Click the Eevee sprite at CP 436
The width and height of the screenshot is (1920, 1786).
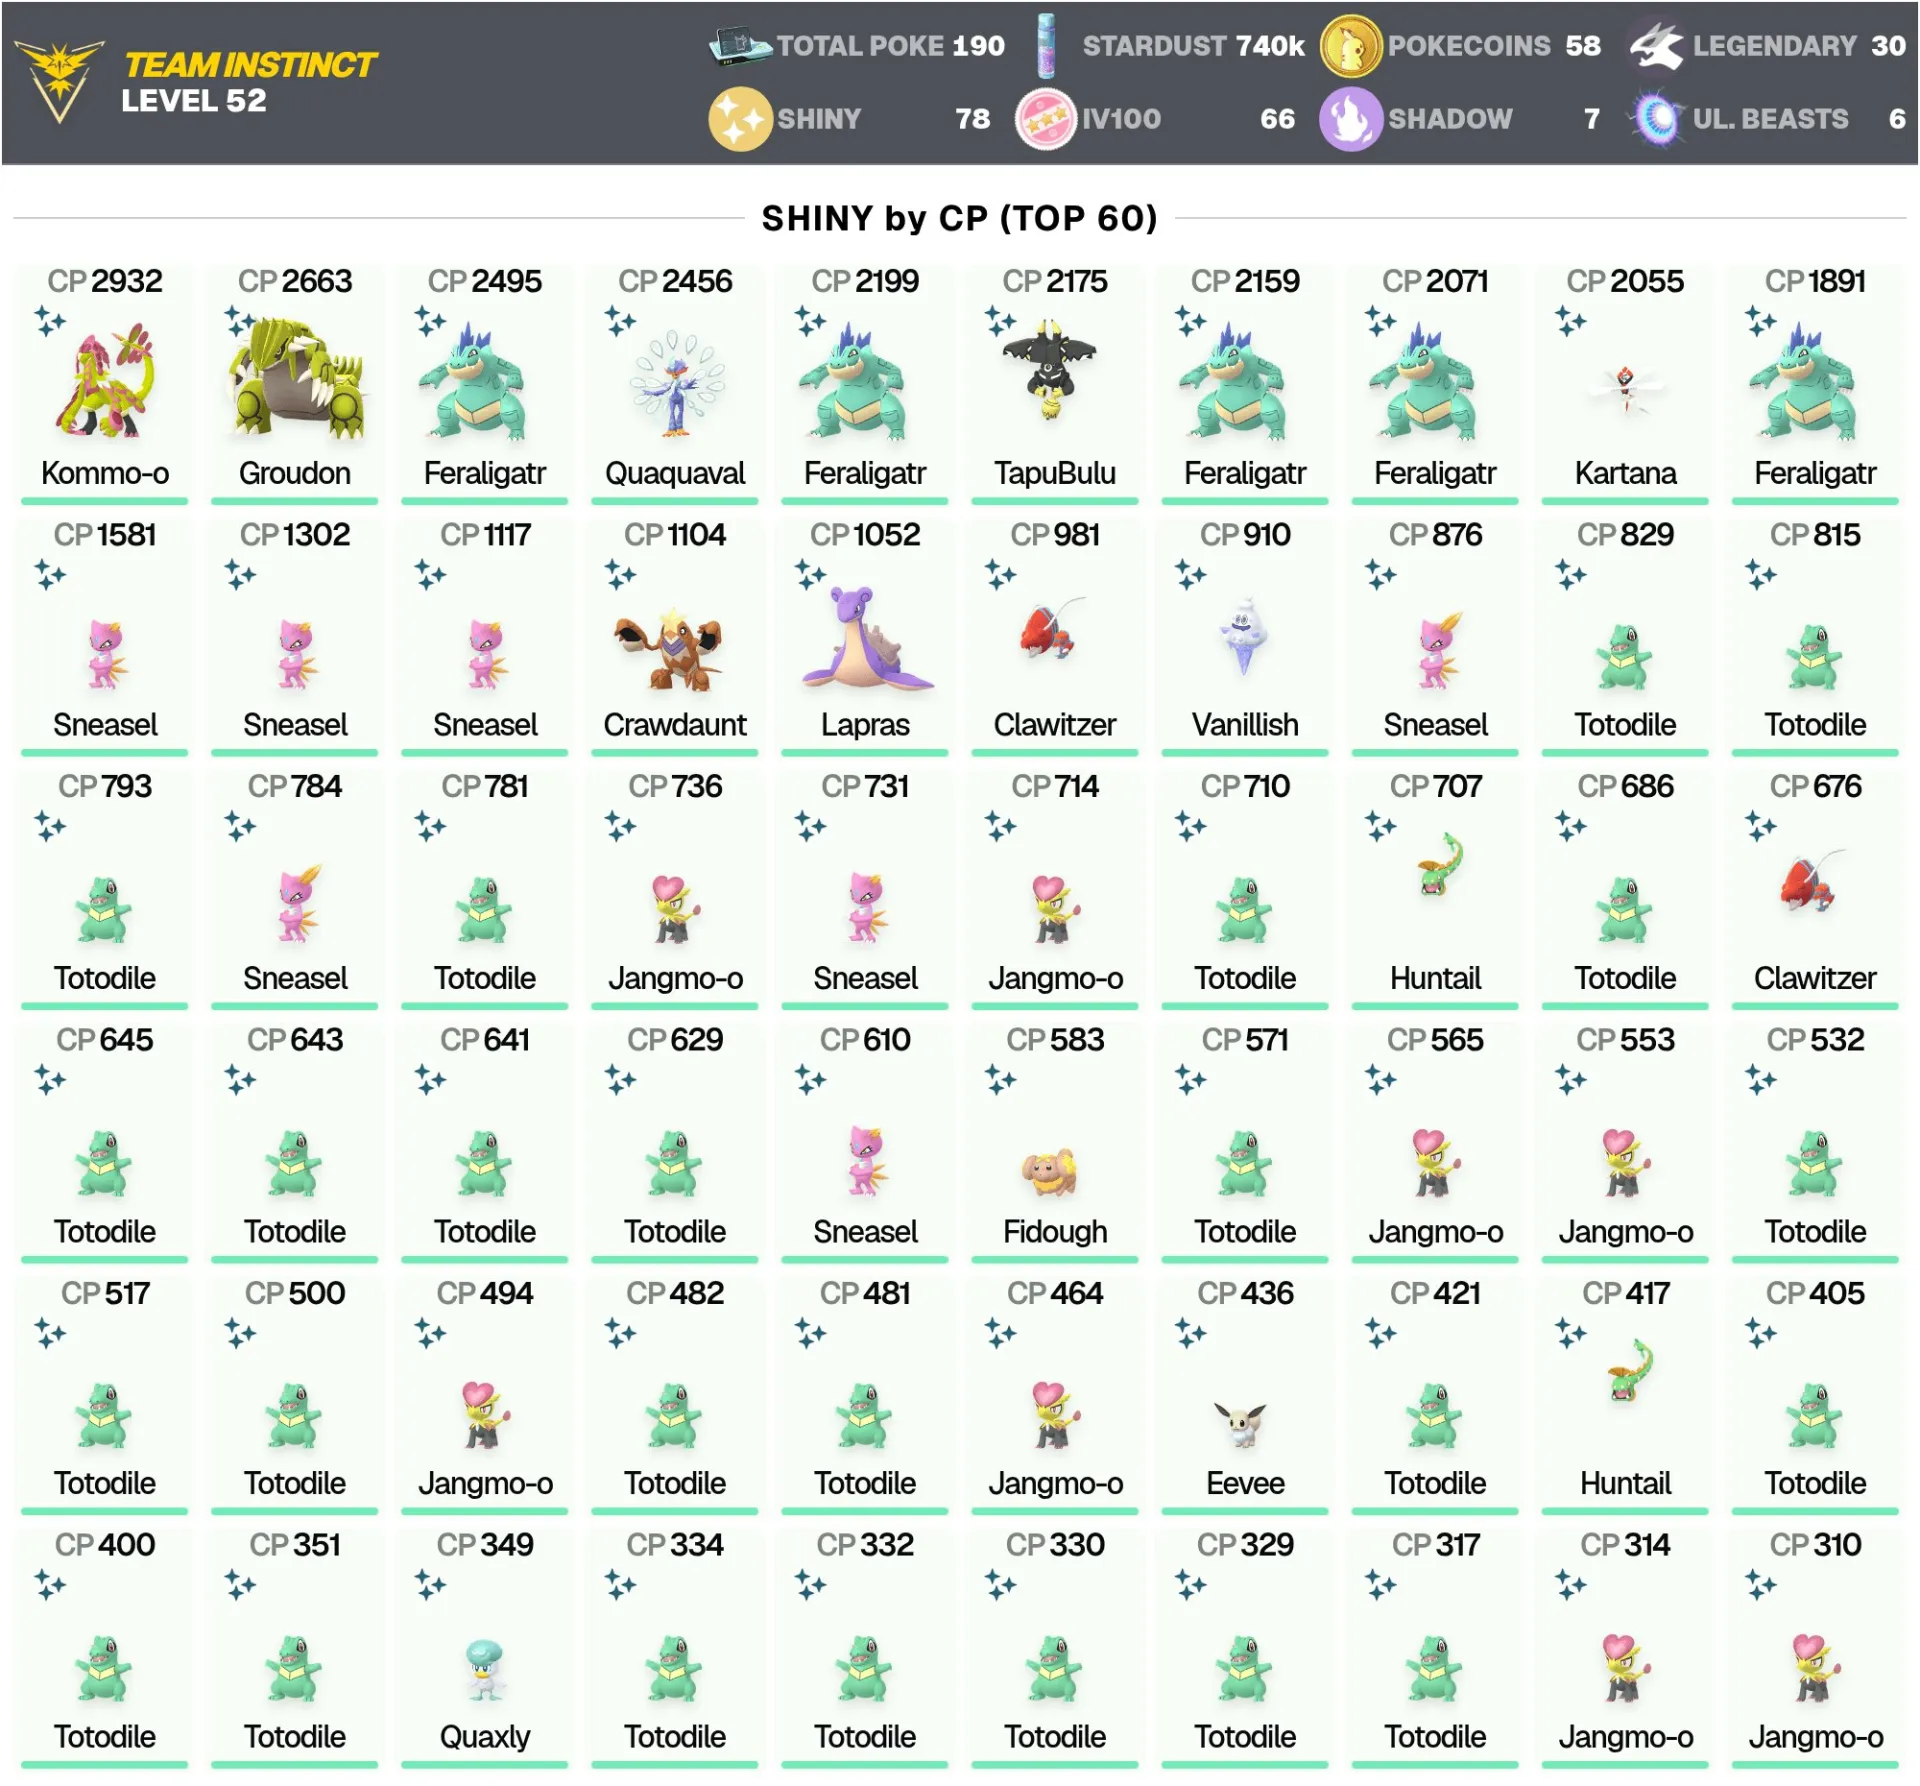1241,1424
